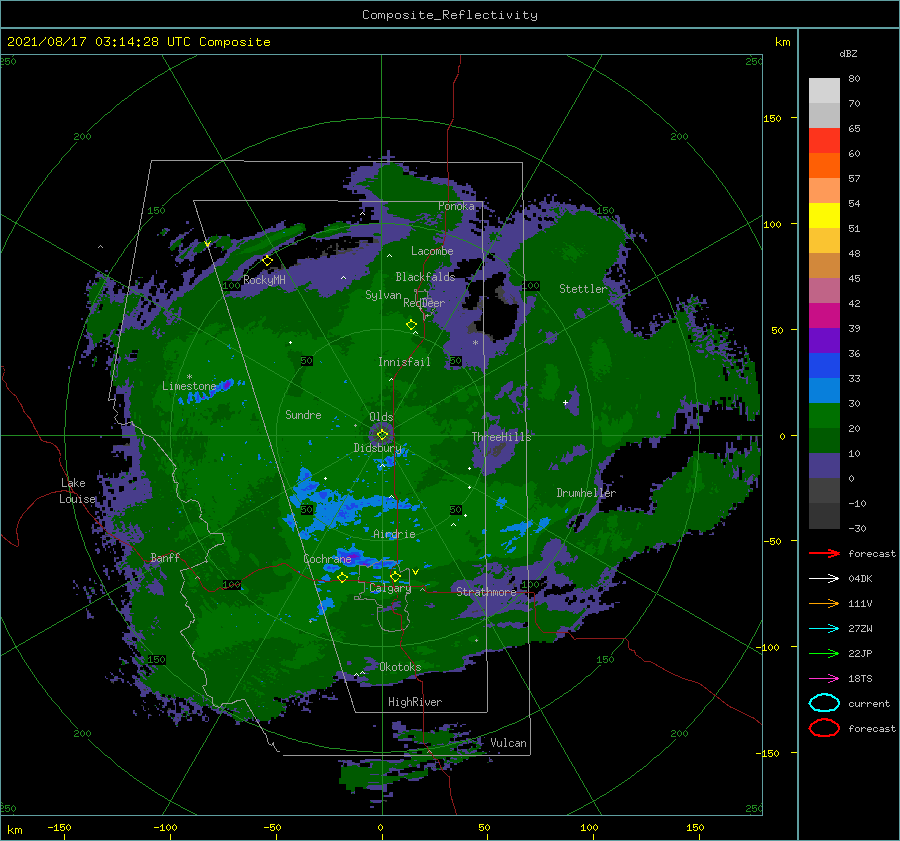Image resolution: width=900 pixels, height=841 pixels.
Task: Click the Sylvan label on map
Action: [383, 295]
